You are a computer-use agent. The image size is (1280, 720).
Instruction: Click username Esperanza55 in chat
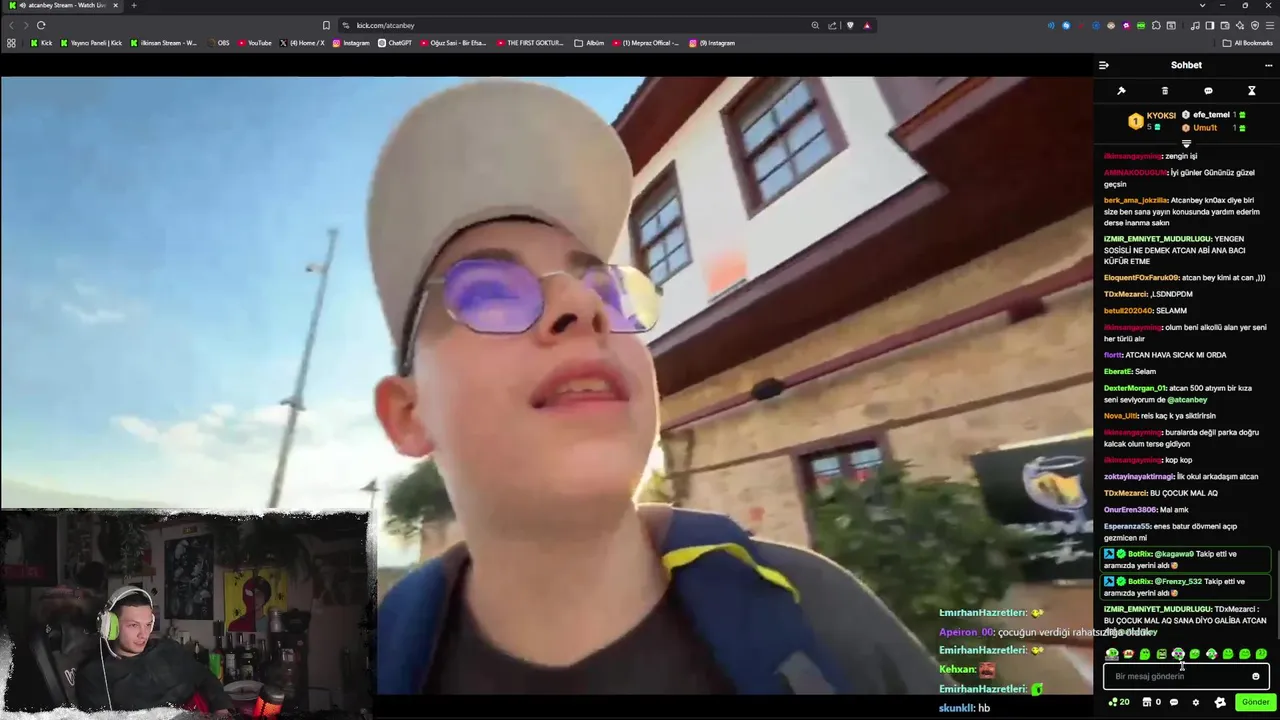pyautogui.click(x=1127, y=526)
